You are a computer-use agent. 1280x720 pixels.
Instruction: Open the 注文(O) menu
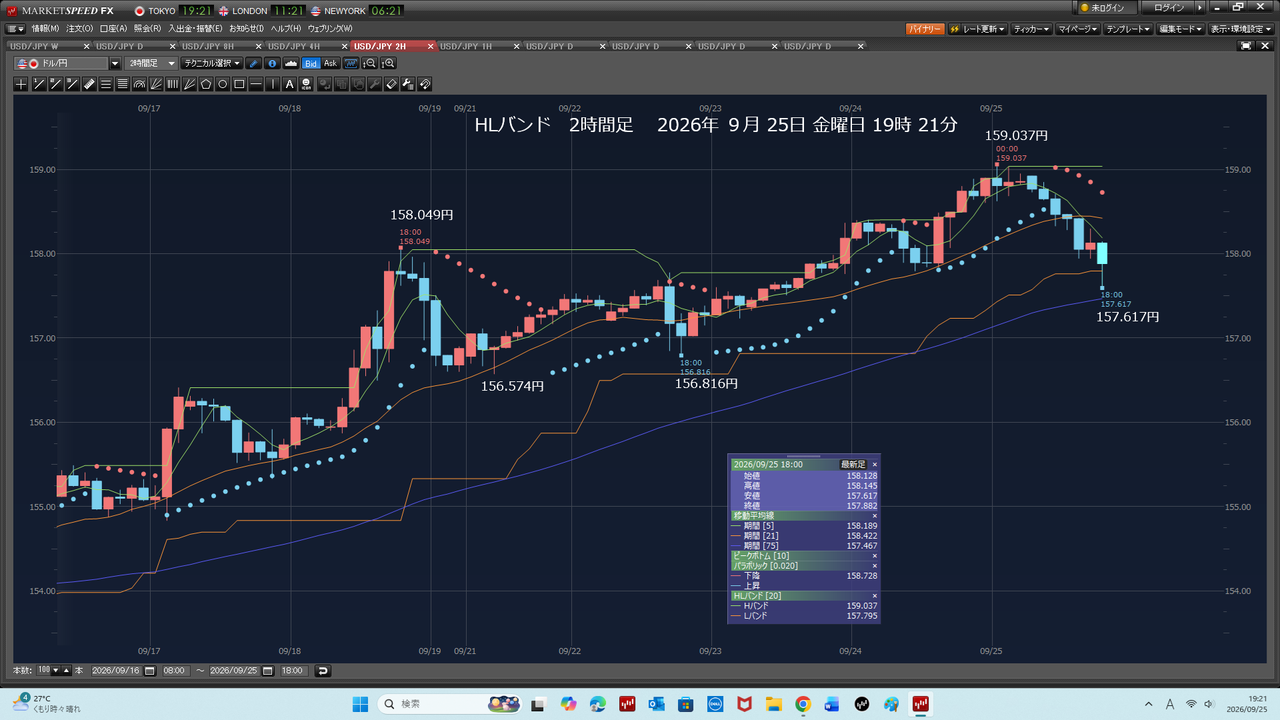coord(79,29)
